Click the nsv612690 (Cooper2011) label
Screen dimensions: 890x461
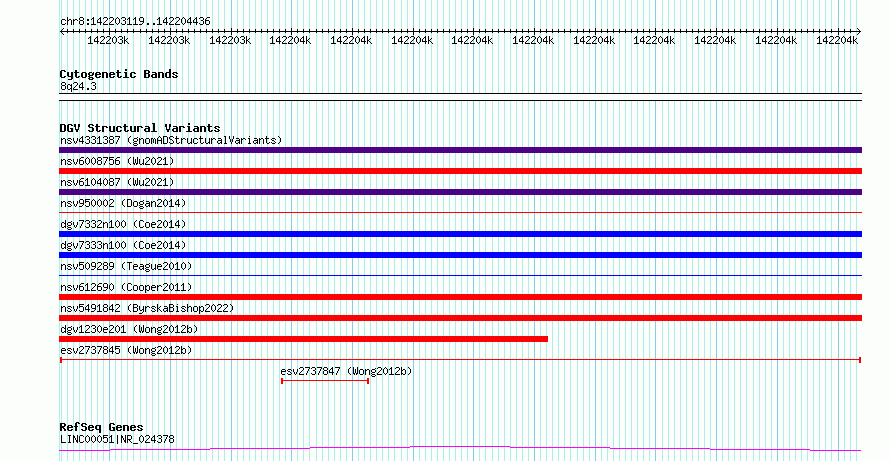point(126,287)
